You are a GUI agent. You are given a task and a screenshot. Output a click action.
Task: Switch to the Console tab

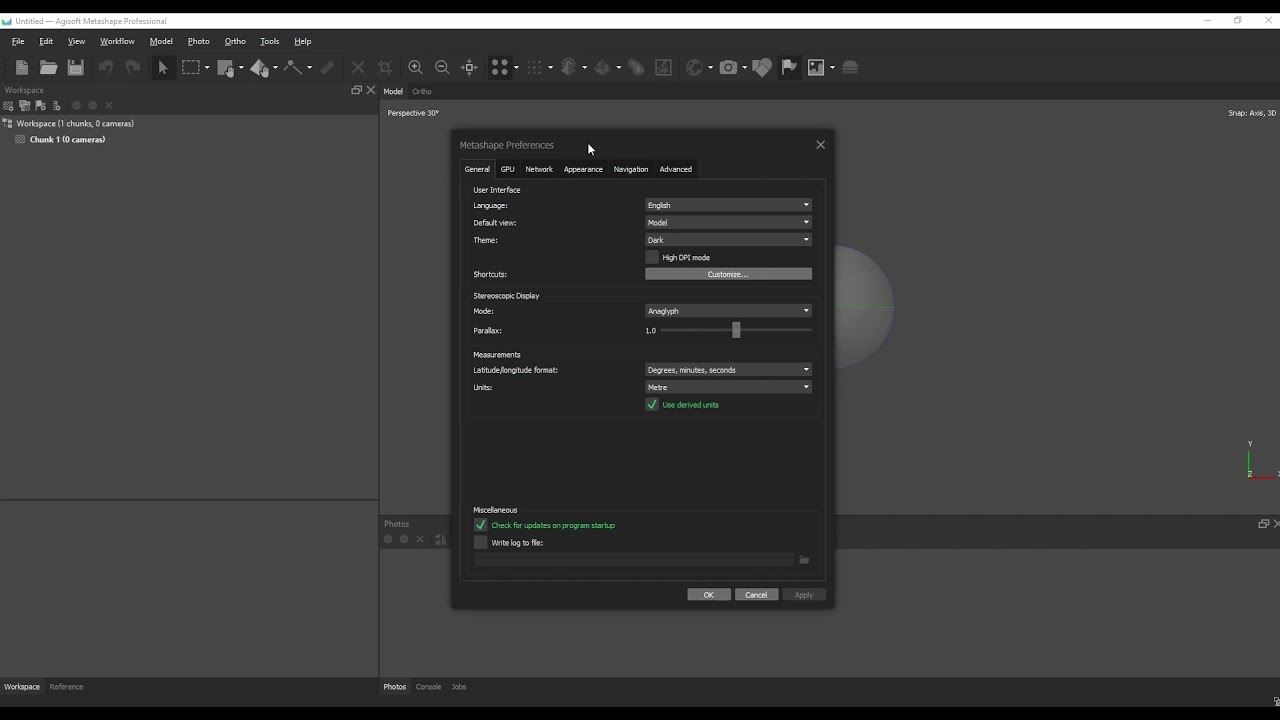428,687
